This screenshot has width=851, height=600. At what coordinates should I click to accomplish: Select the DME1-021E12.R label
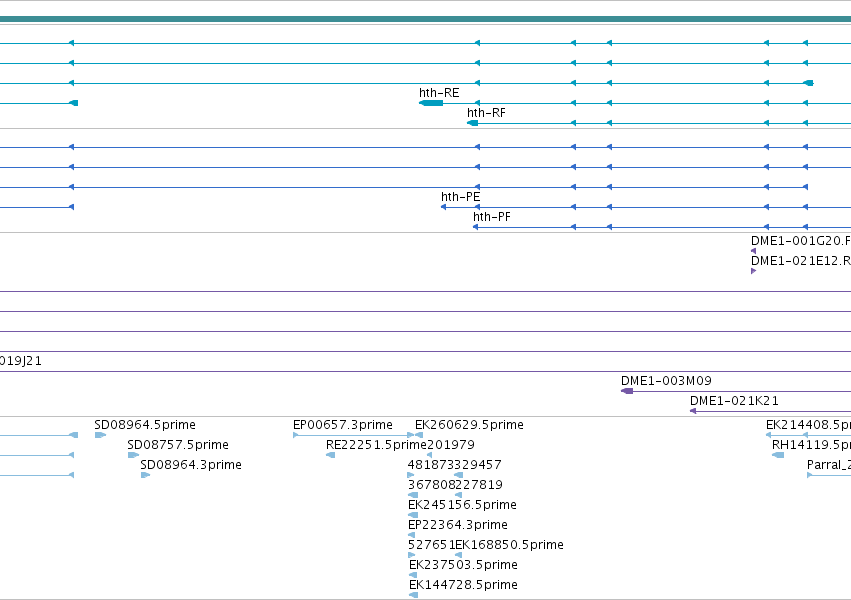pos(801,261)
